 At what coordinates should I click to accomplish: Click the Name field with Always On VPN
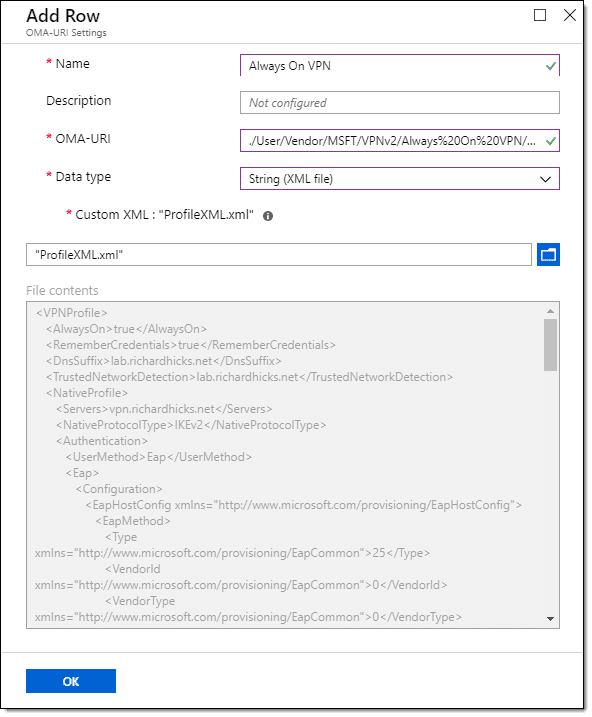click(x=400, y=65)
